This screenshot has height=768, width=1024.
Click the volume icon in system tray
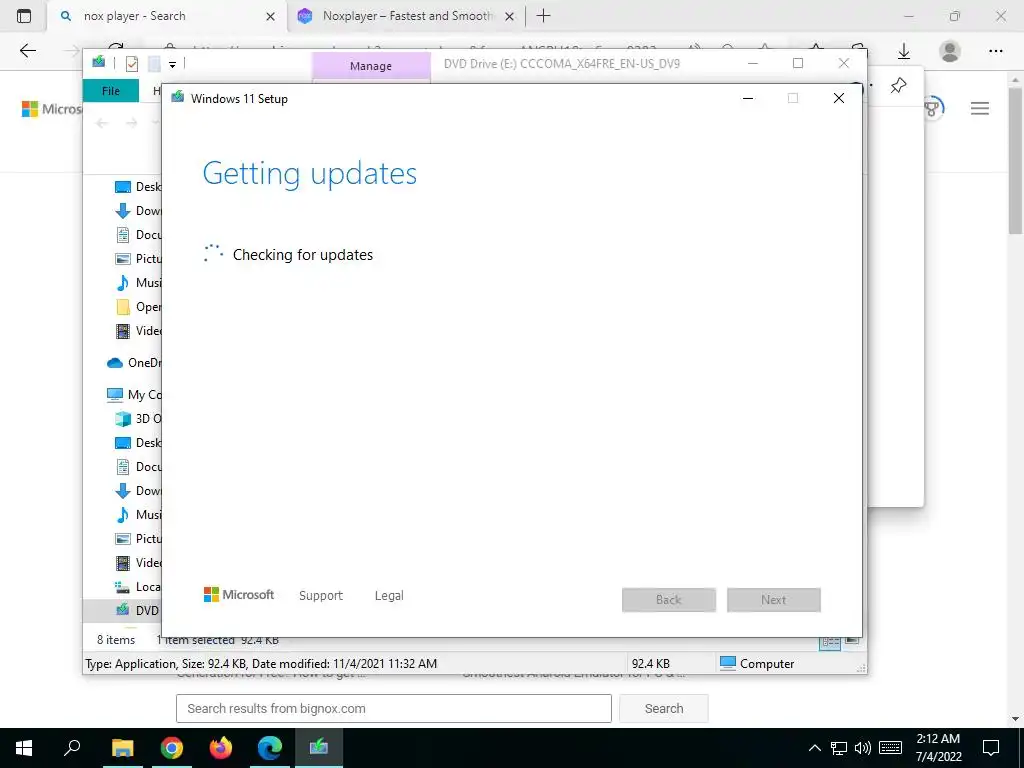[862, 748]
